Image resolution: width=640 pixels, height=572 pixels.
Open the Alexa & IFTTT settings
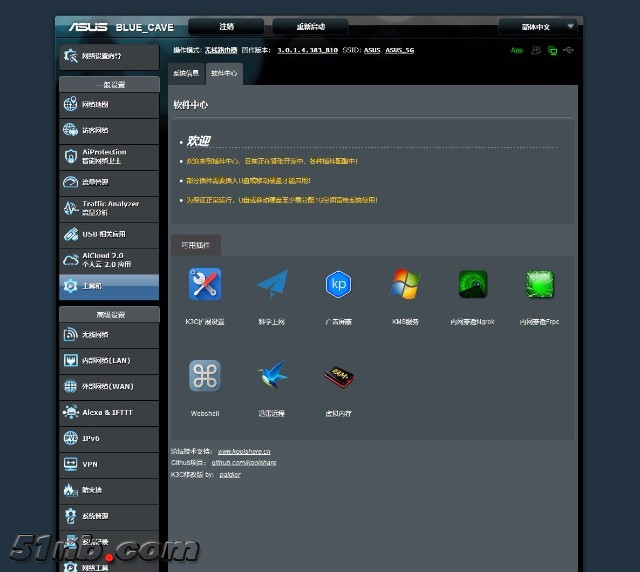coord(109,412)
